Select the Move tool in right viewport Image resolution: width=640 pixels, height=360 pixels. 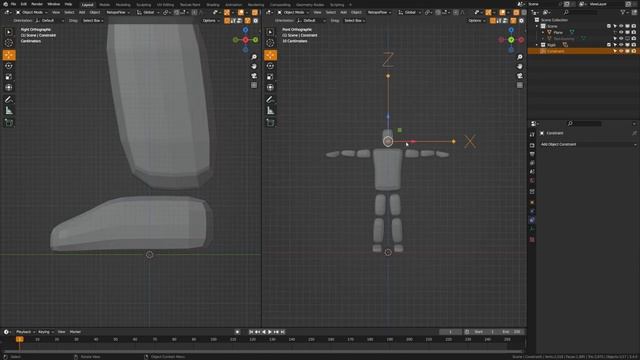coord(270,55)
